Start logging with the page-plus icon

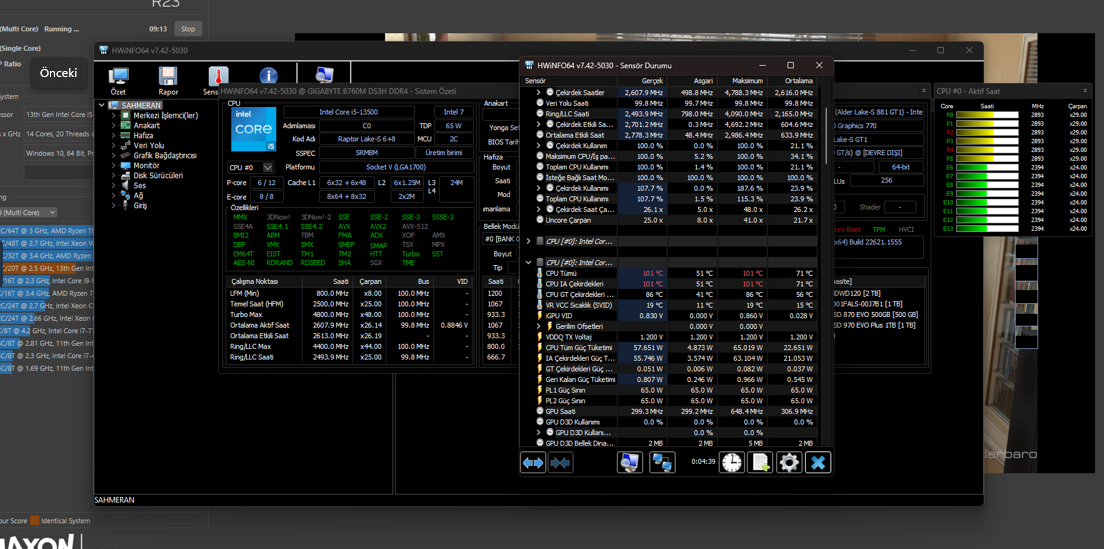click(760, 462)
